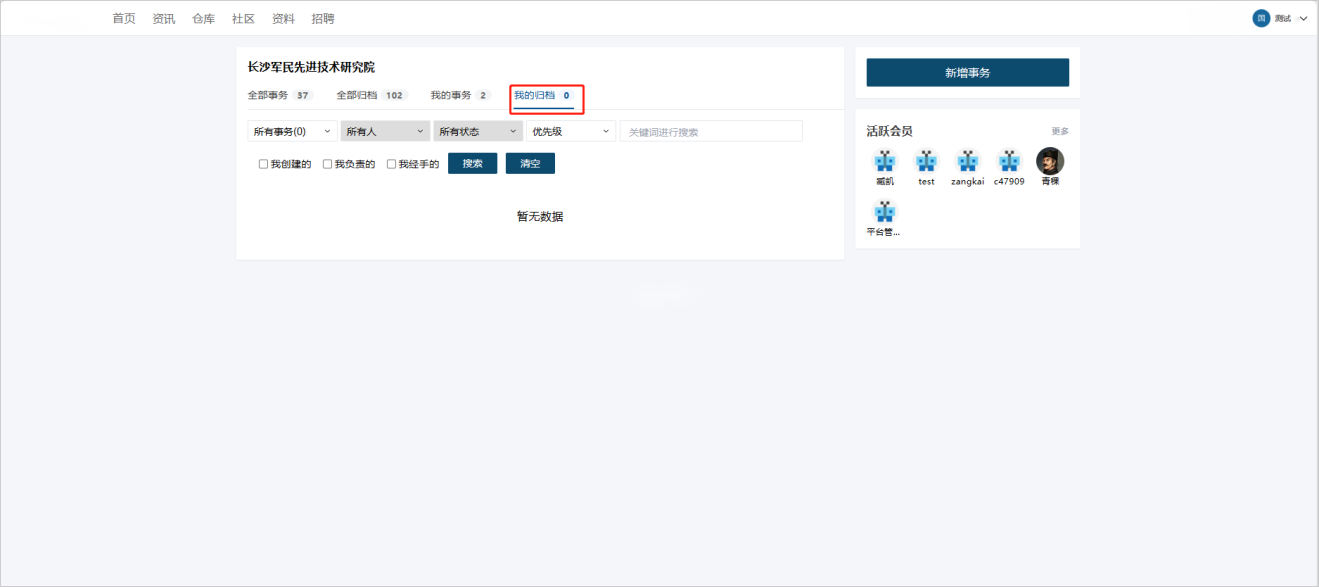Image resolution: width=1319 pixels, height=587 pixels.
Task: Open the 臧凯 member avatar
Action: coord(884,161)
